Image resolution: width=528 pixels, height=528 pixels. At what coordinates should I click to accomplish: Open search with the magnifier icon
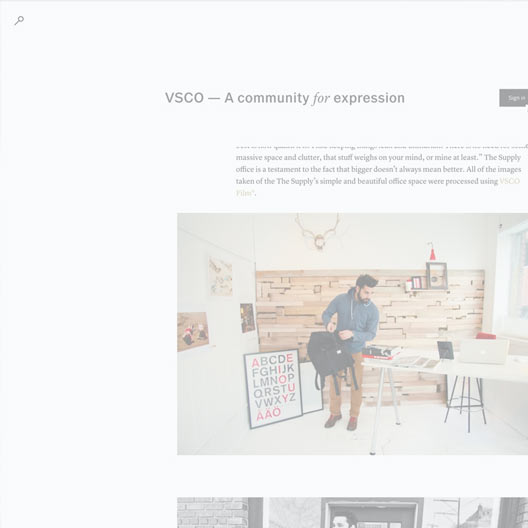click(19, 21)
